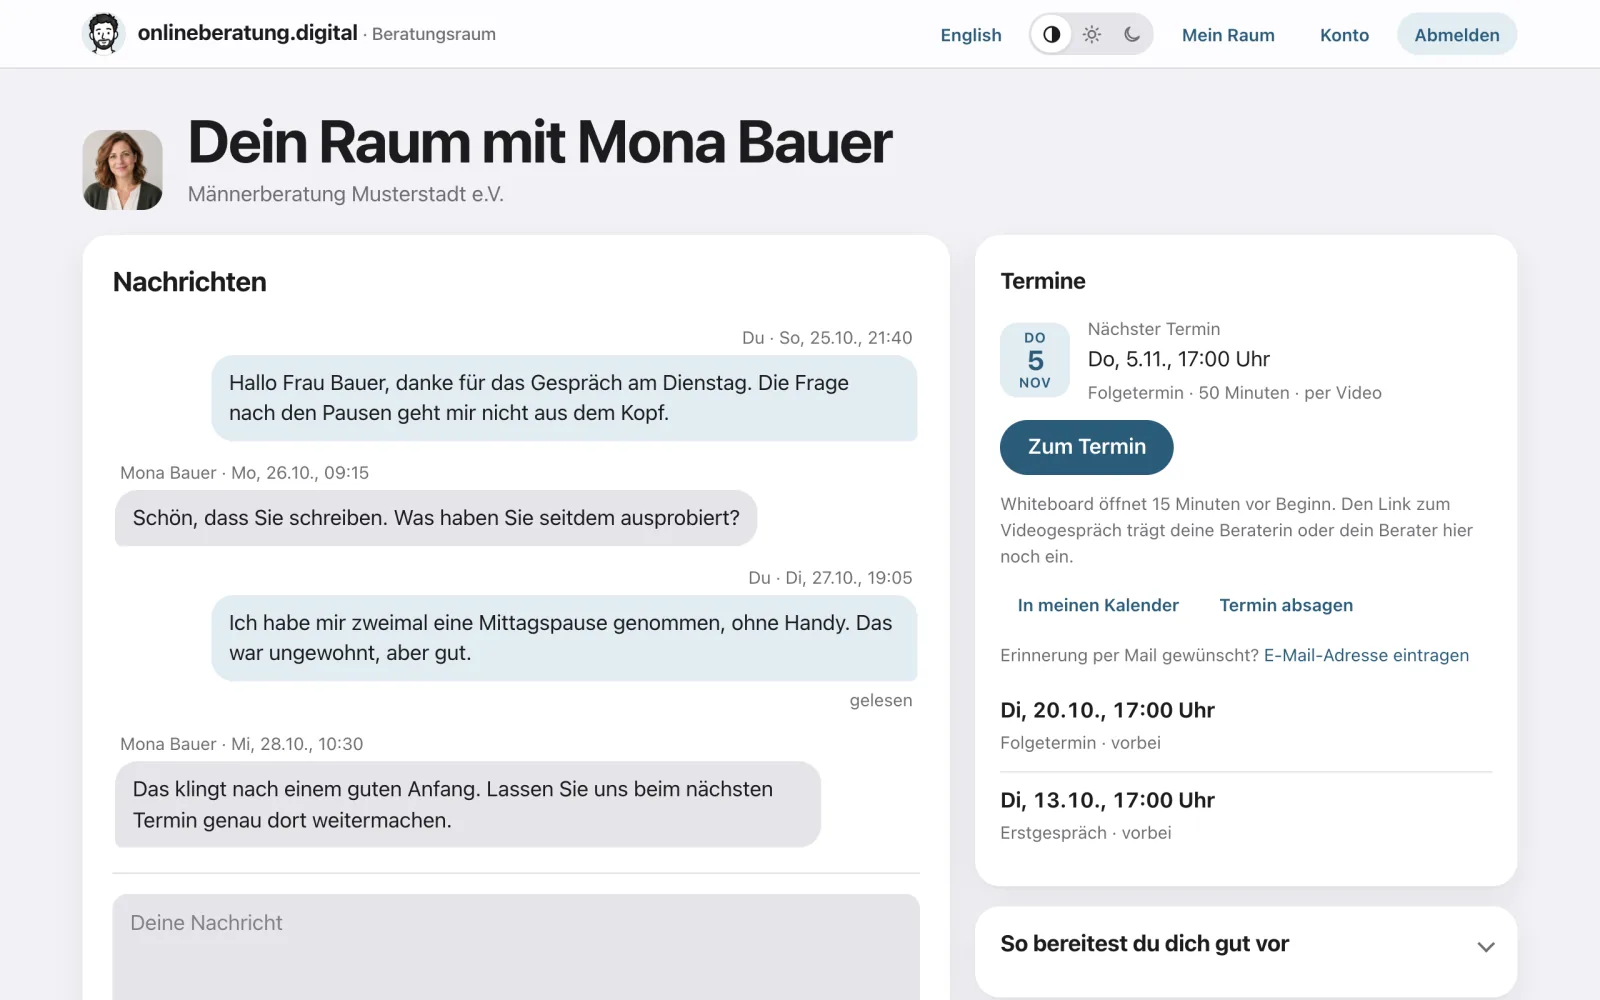Click the Zum Termin button
This screenshot has width=1600, height=1000.
tap(1087, 447)
